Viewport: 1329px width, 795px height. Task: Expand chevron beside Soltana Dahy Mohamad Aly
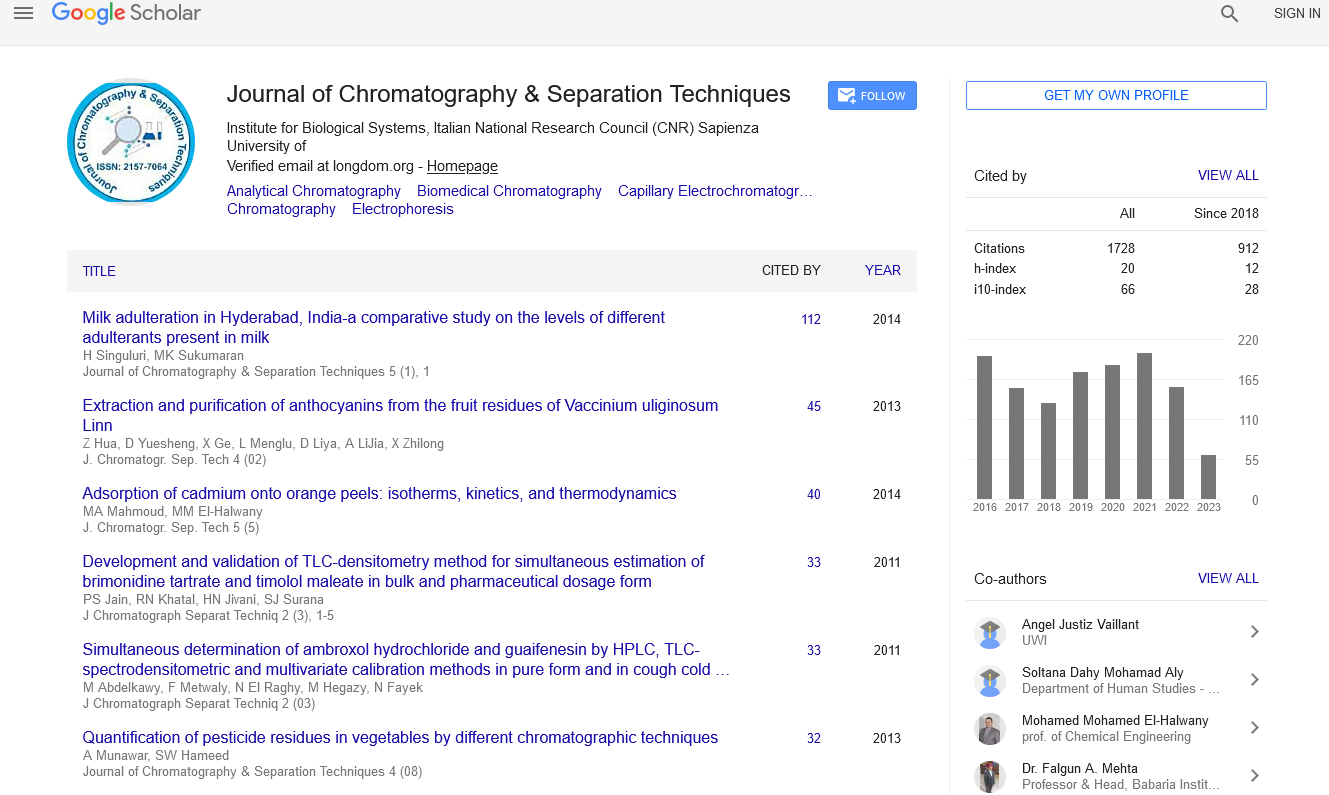[x=1254, y=680]
